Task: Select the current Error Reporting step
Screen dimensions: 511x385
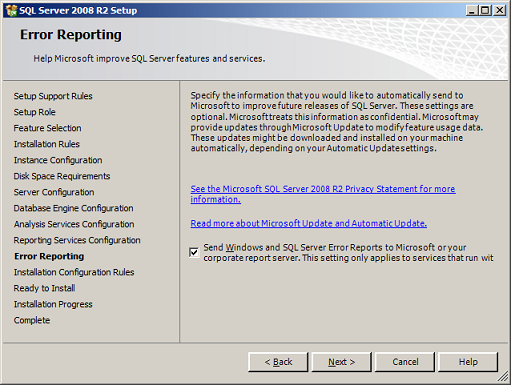Action: click(49, 256)
